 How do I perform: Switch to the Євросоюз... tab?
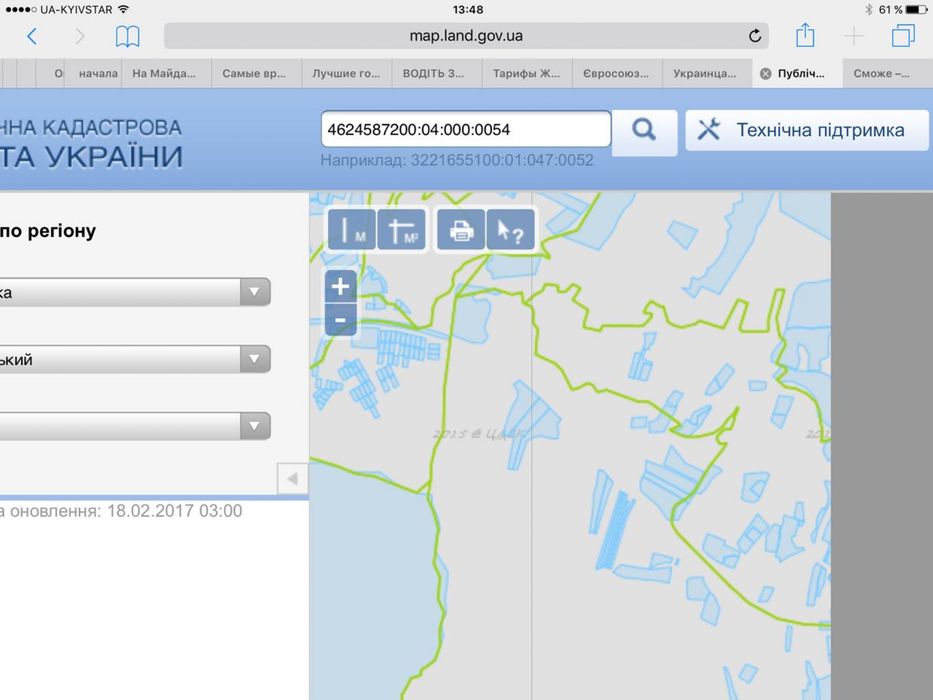[617, 74]
